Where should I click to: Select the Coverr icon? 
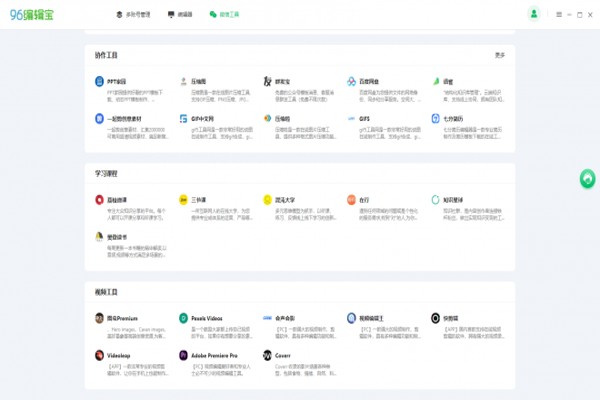tap(267, 355)
